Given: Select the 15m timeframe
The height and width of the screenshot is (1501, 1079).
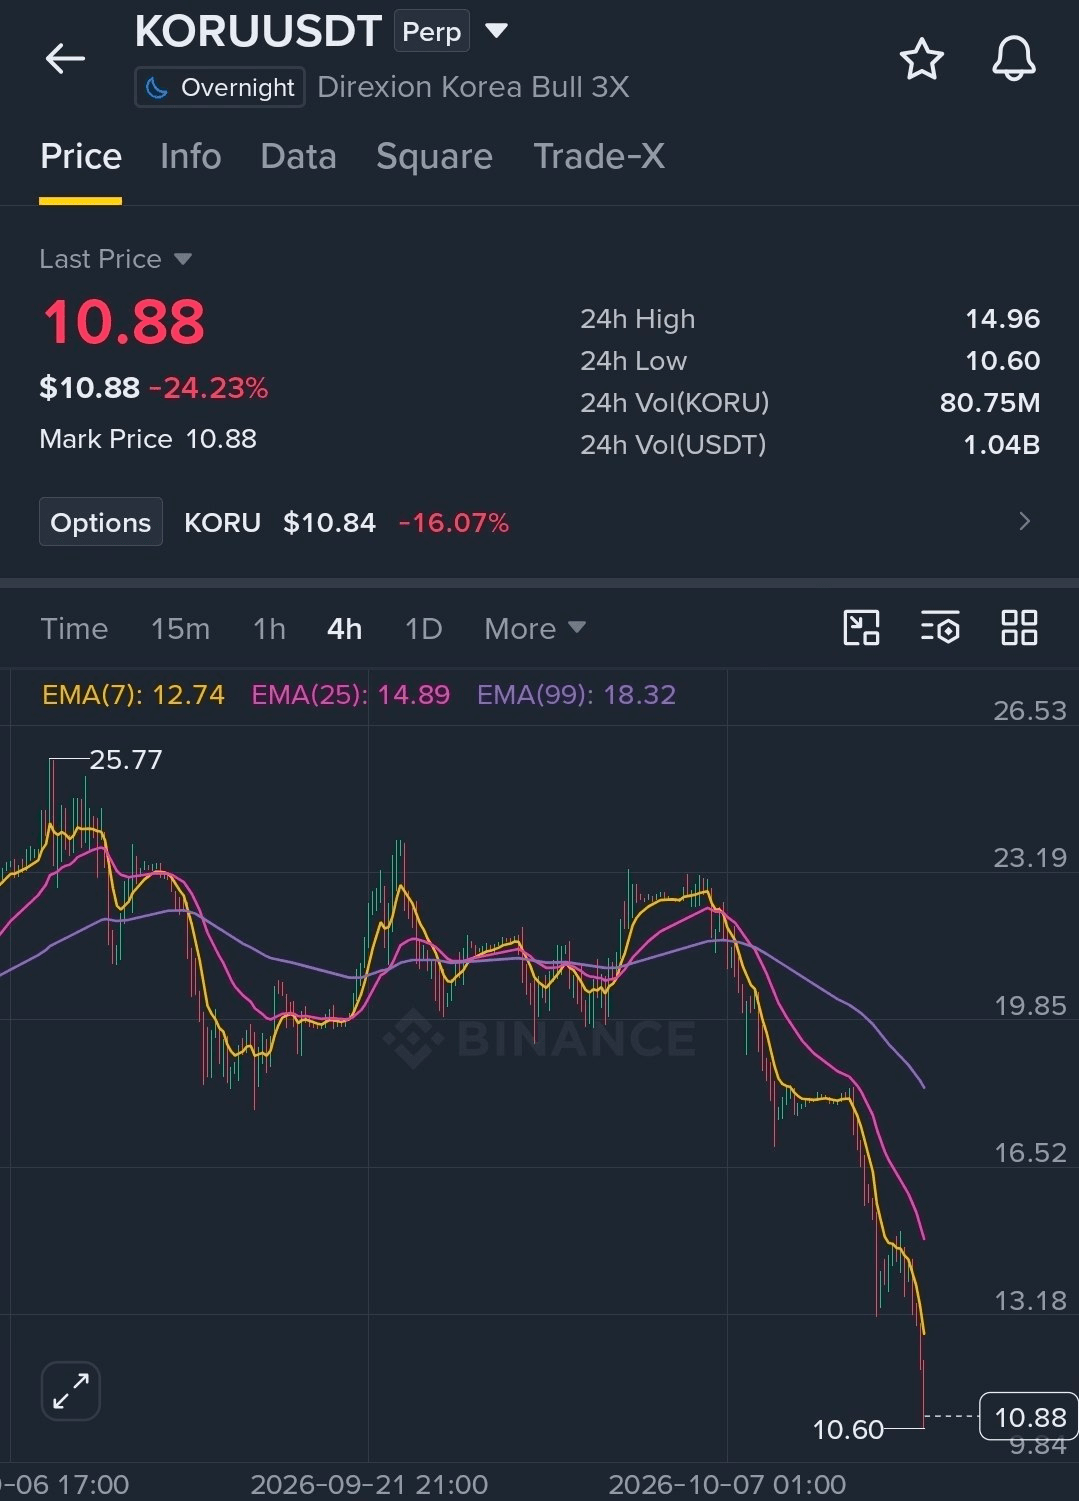Looking at the screenshot, I should [180, 628].
